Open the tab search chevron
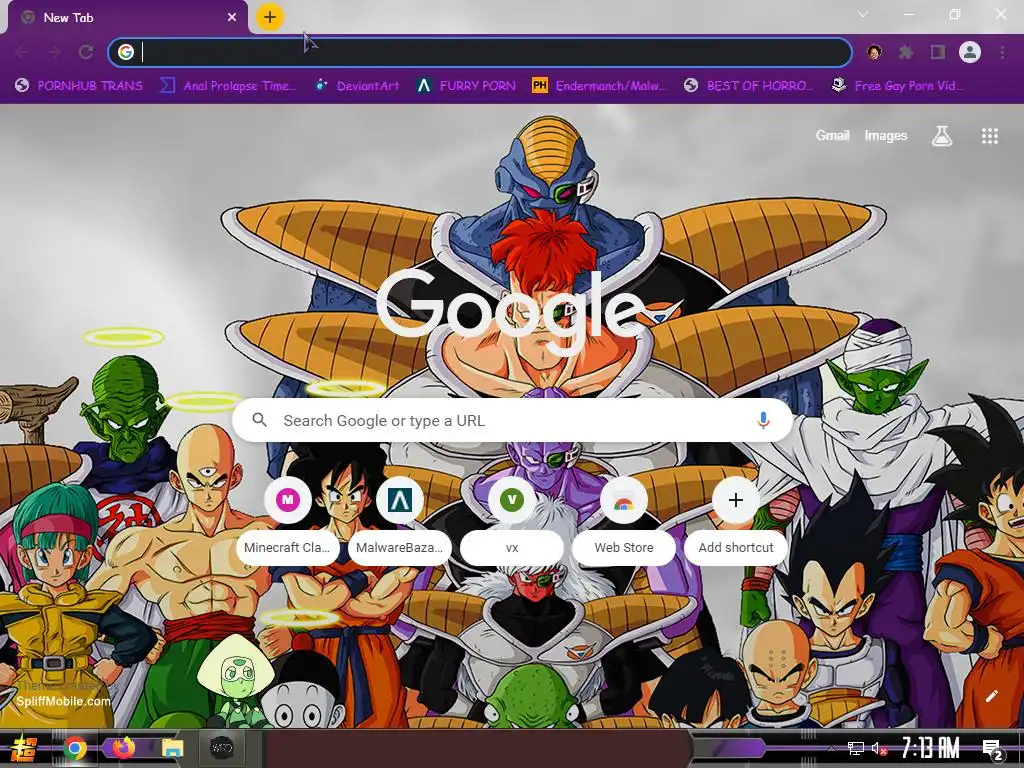Image resolution: width=1024 pixels, height=768 pixels. pyautogui.click(x=863, y=14)
